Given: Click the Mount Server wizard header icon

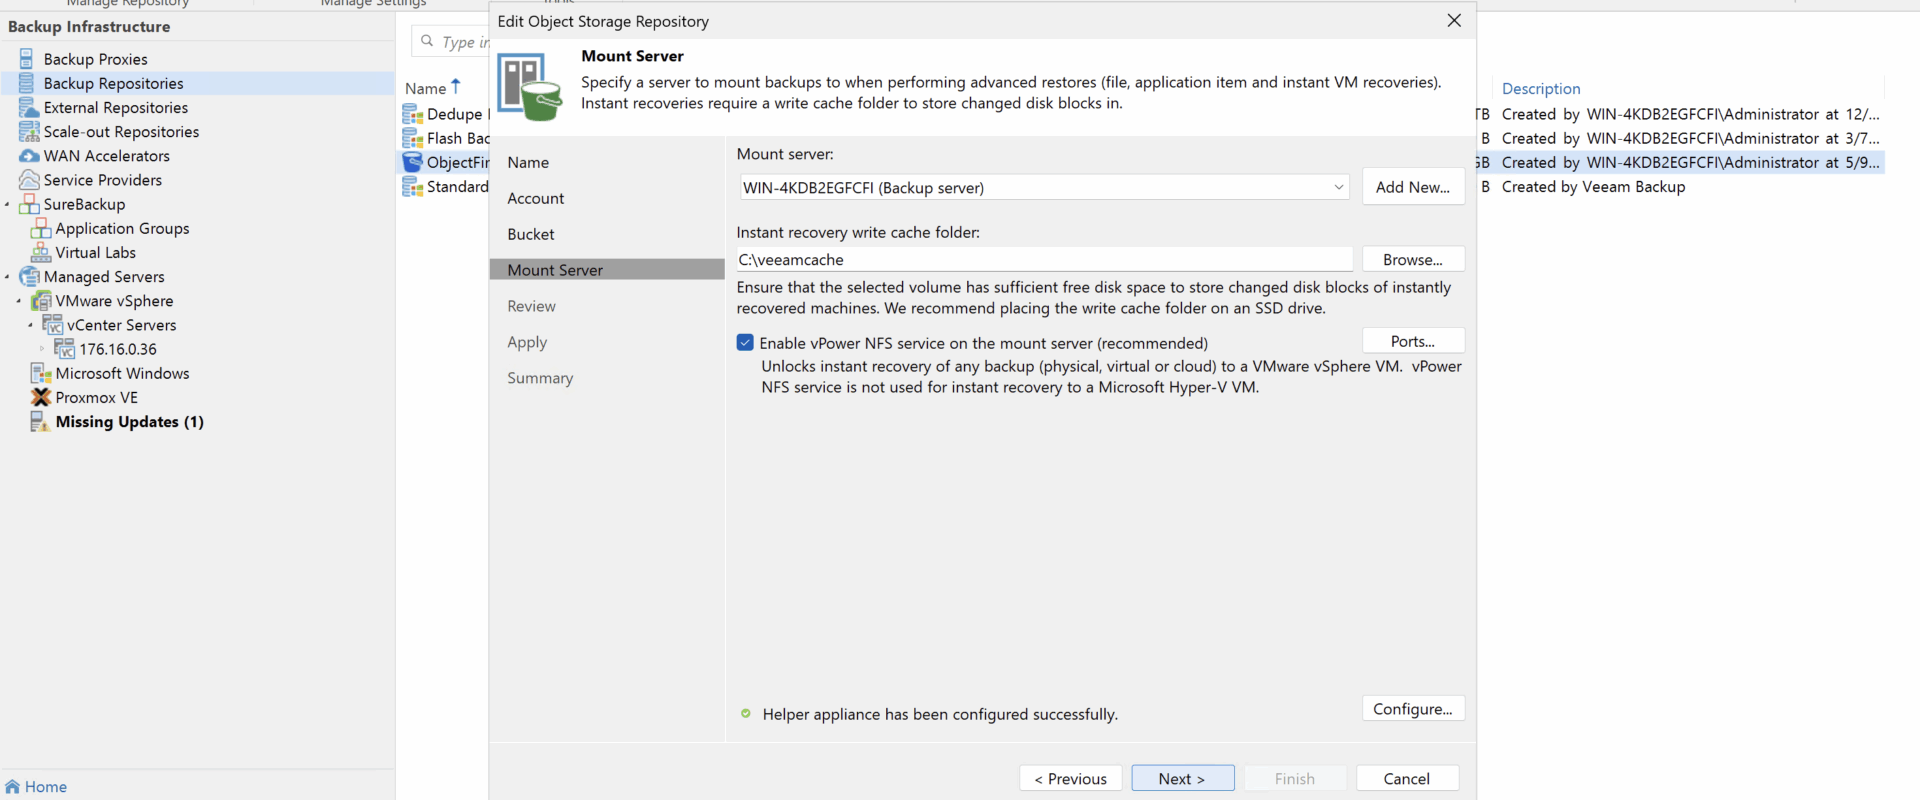Looking at the screenshot, I should tap(530, 87).
